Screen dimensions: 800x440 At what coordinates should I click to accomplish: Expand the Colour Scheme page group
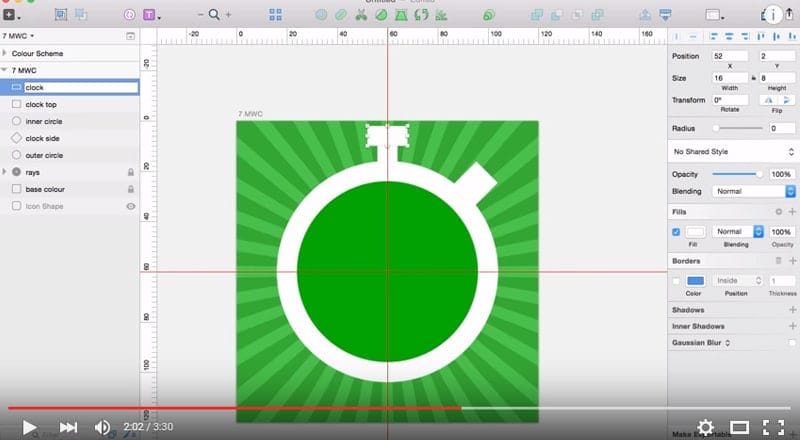(x=6, y=53)
